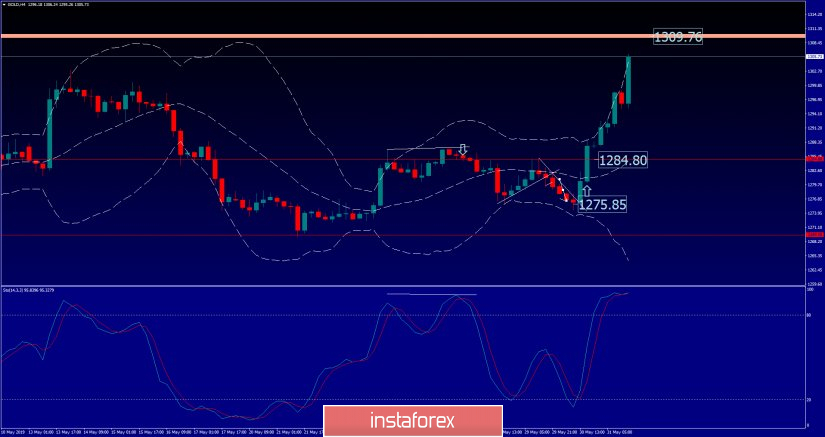This screenshot has height=437, width=825.
Task: Click the 31 May 05:00 time label
Action: click(619, 432)
